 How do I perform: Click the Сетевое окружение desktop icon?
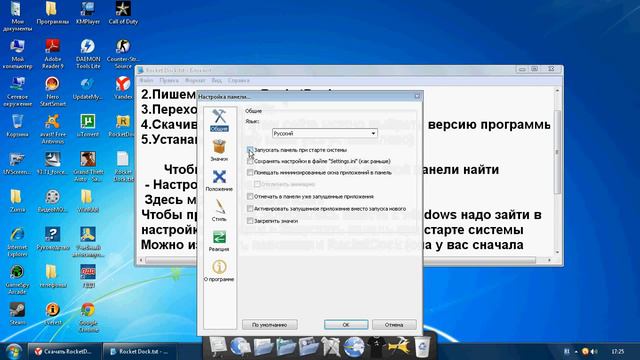click(x=17, y=92)
